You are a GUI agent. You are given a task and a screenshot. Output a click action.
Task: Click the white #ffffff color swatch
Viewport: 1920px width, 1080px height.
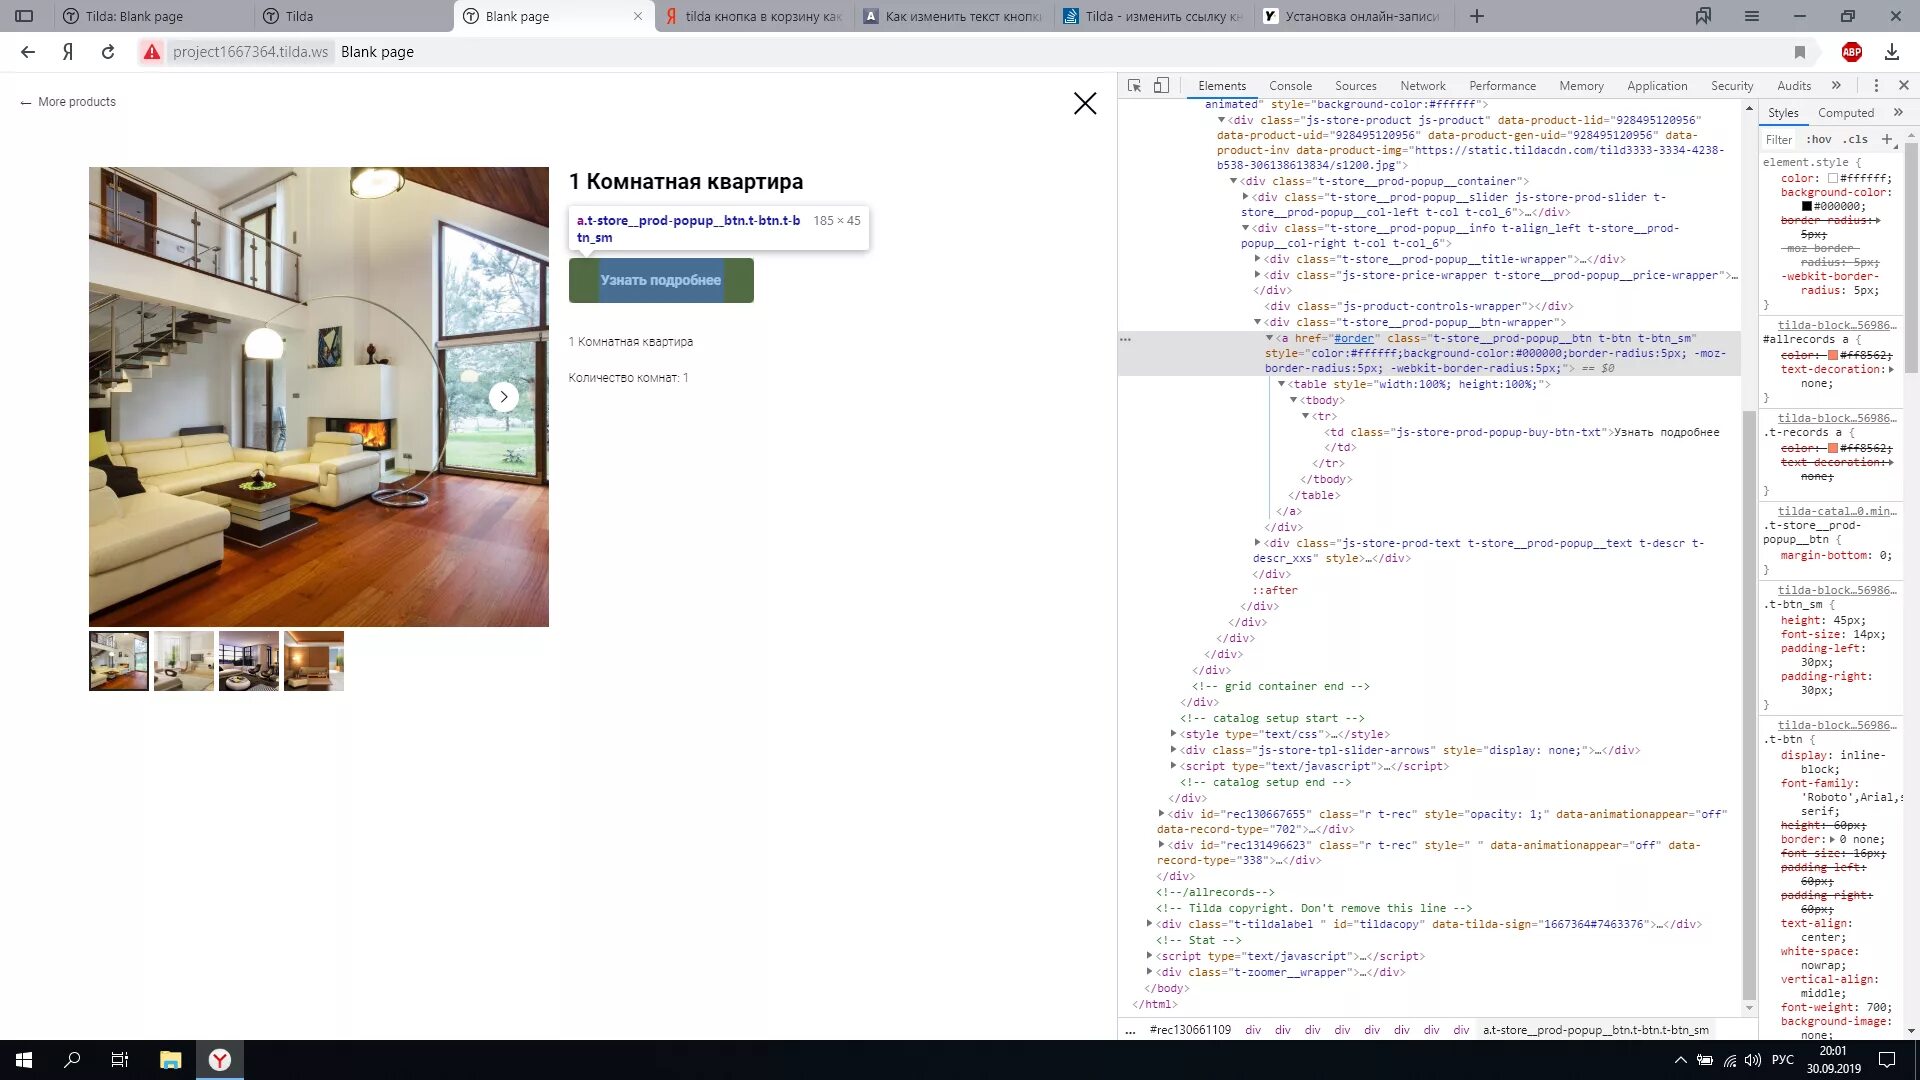[x=1833, y=179]
